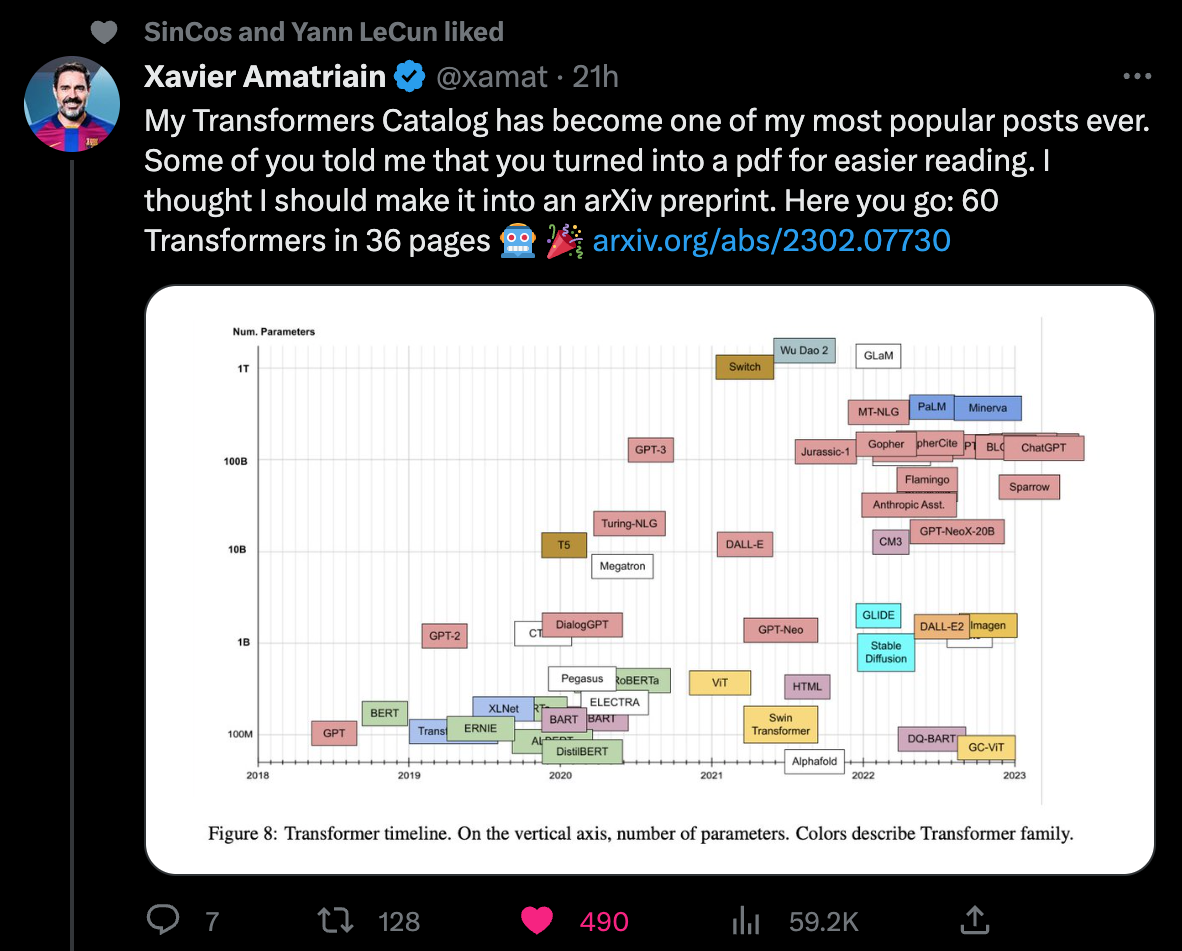Click the gray heart liked-by icon
Viewport: 1182px width, 951px height.
click(104, 32)
